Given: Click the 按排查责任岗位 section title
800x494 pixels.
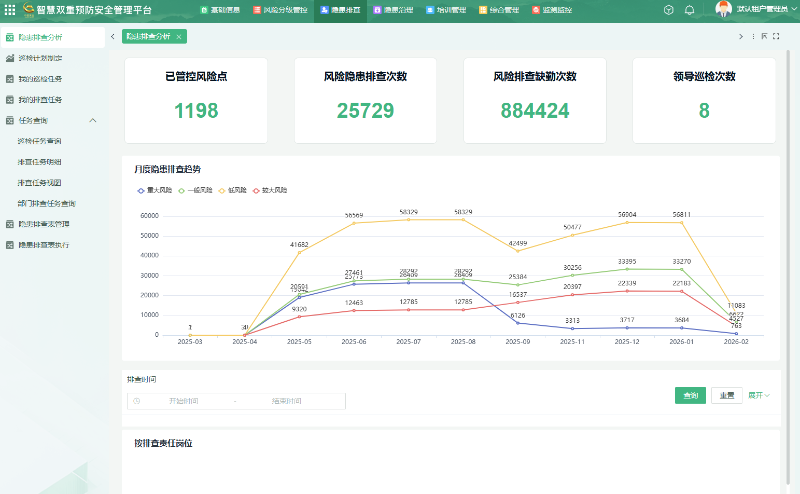Looking at the screenshot, I should click(163, 443).
